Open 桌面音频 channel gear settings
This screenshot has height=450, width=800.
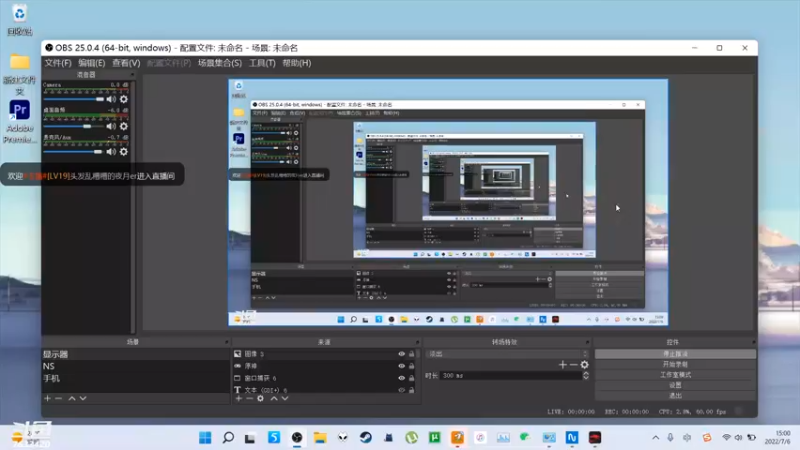(x=123, y=126)
